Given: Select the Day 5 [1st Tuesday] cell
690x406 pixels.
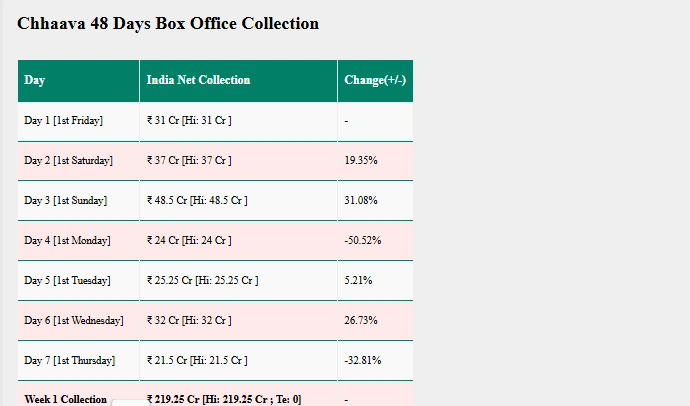Looking at the screenshot, I should click(x=78, y=281).
